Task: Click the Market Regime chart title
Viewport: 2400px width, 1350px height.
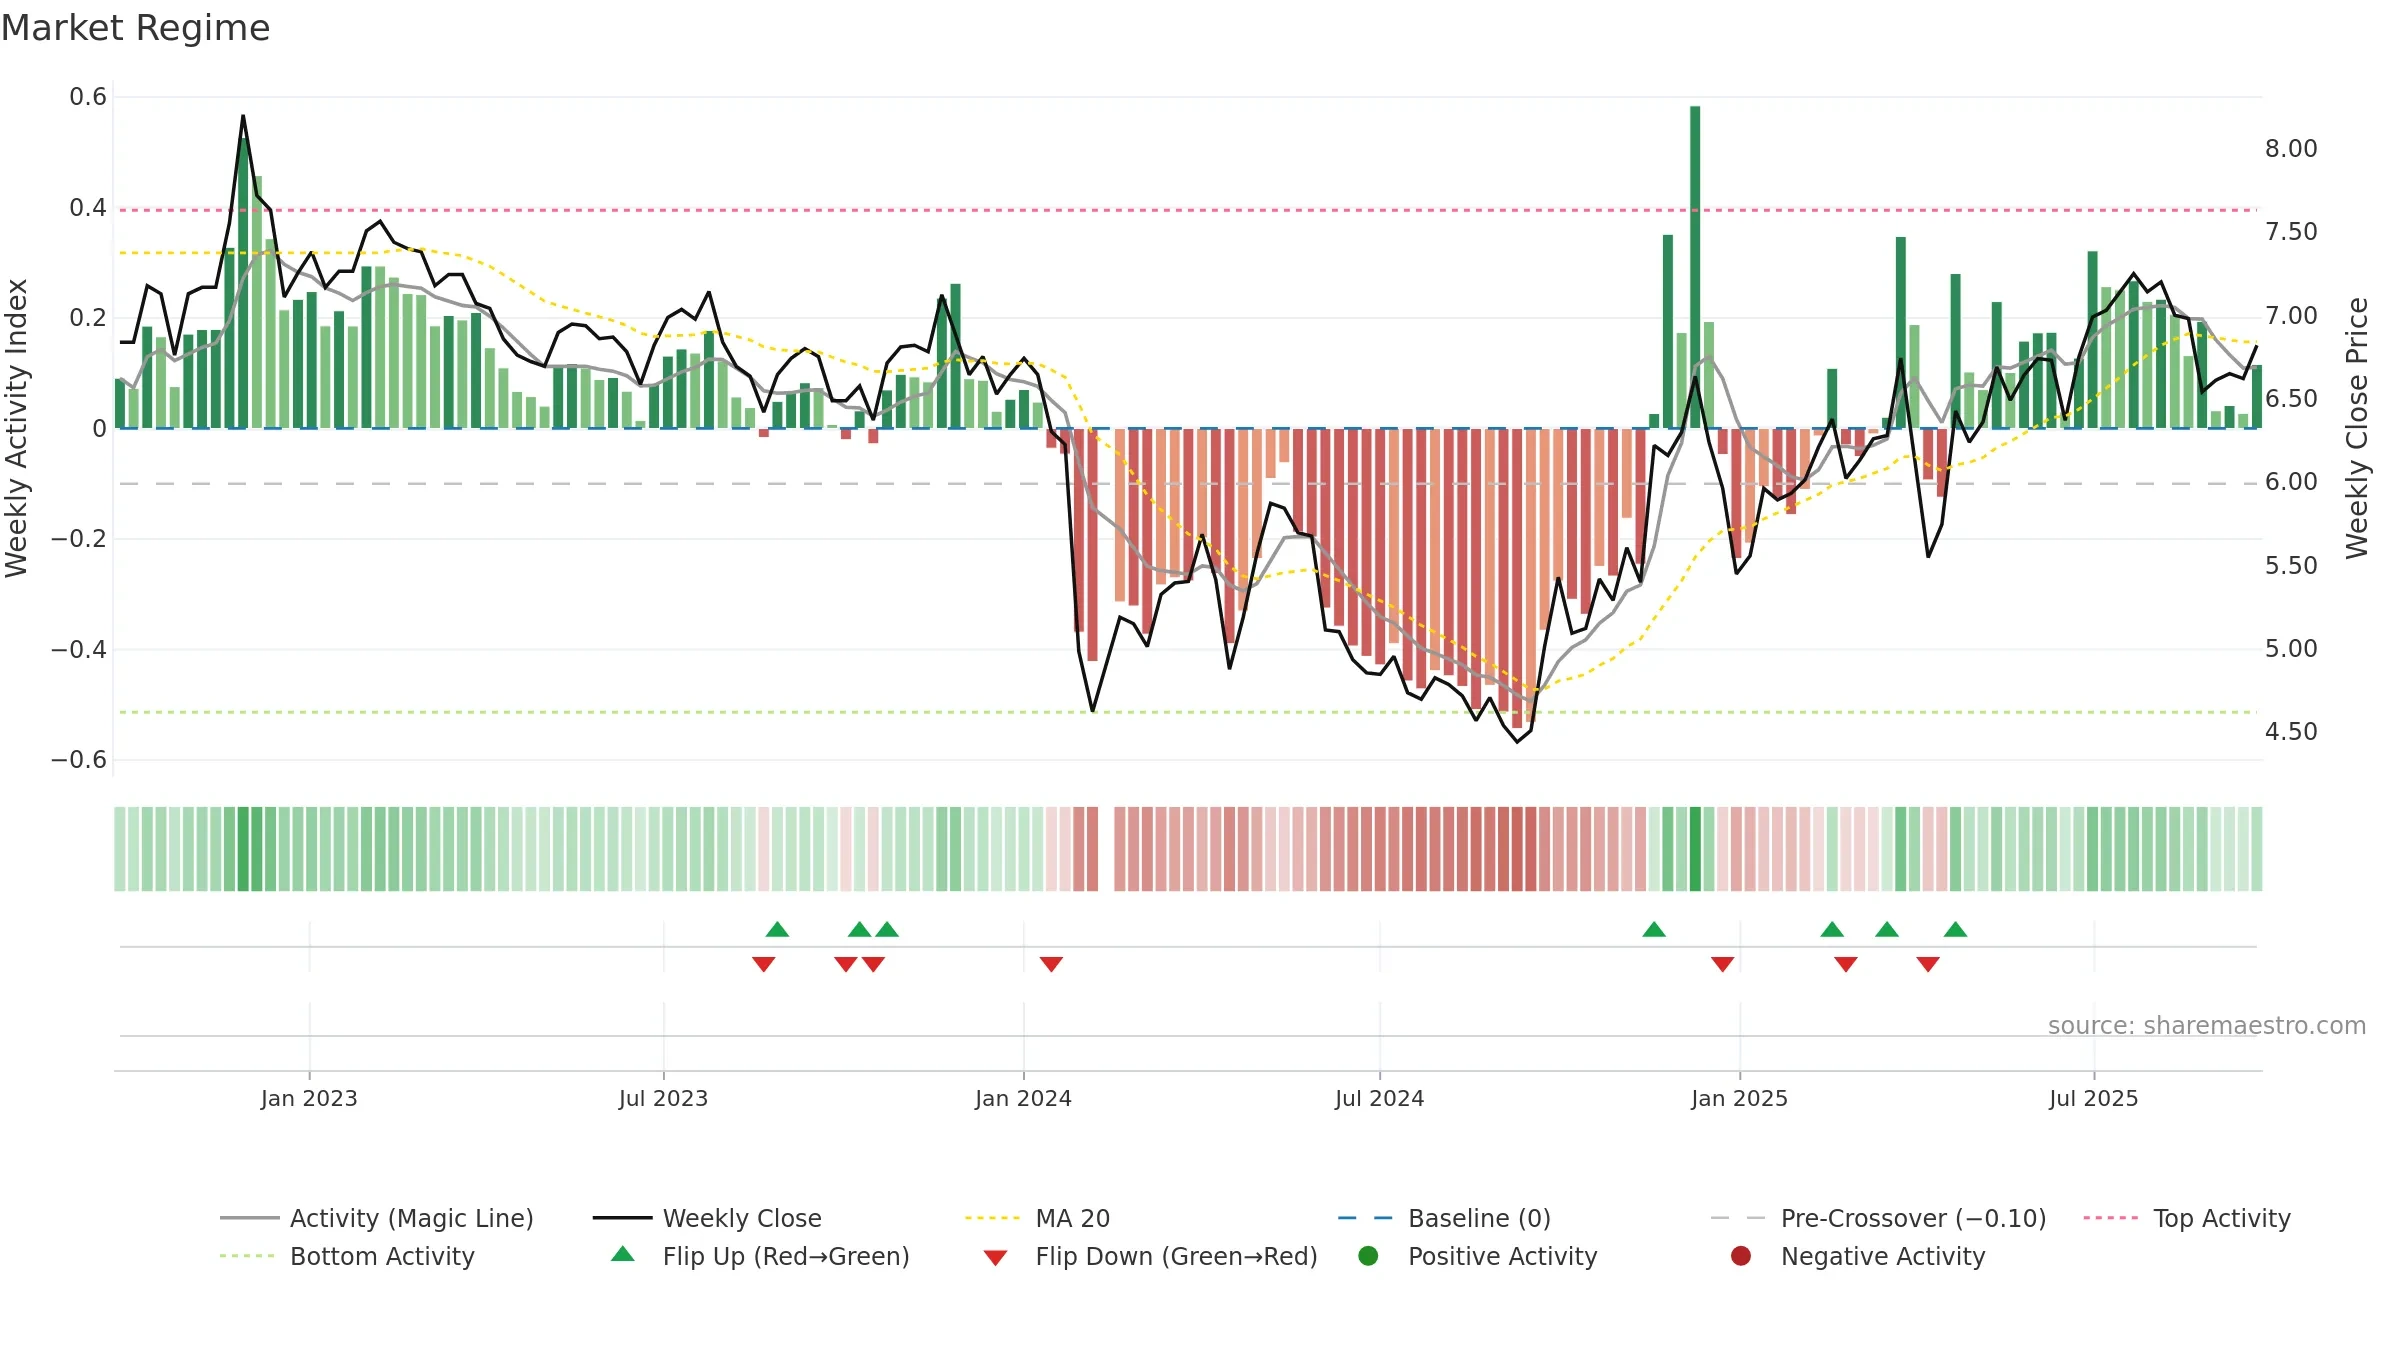Action: click(136, 28)
